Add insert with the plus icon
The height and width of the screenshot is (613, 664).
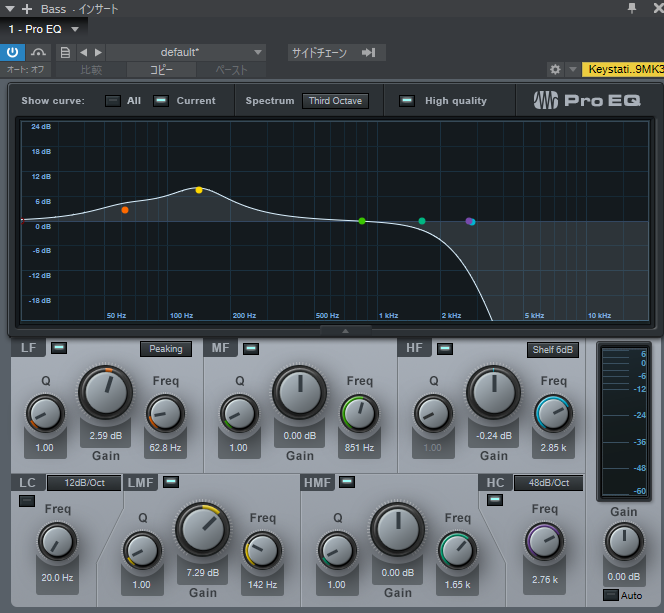coord(27,9)
